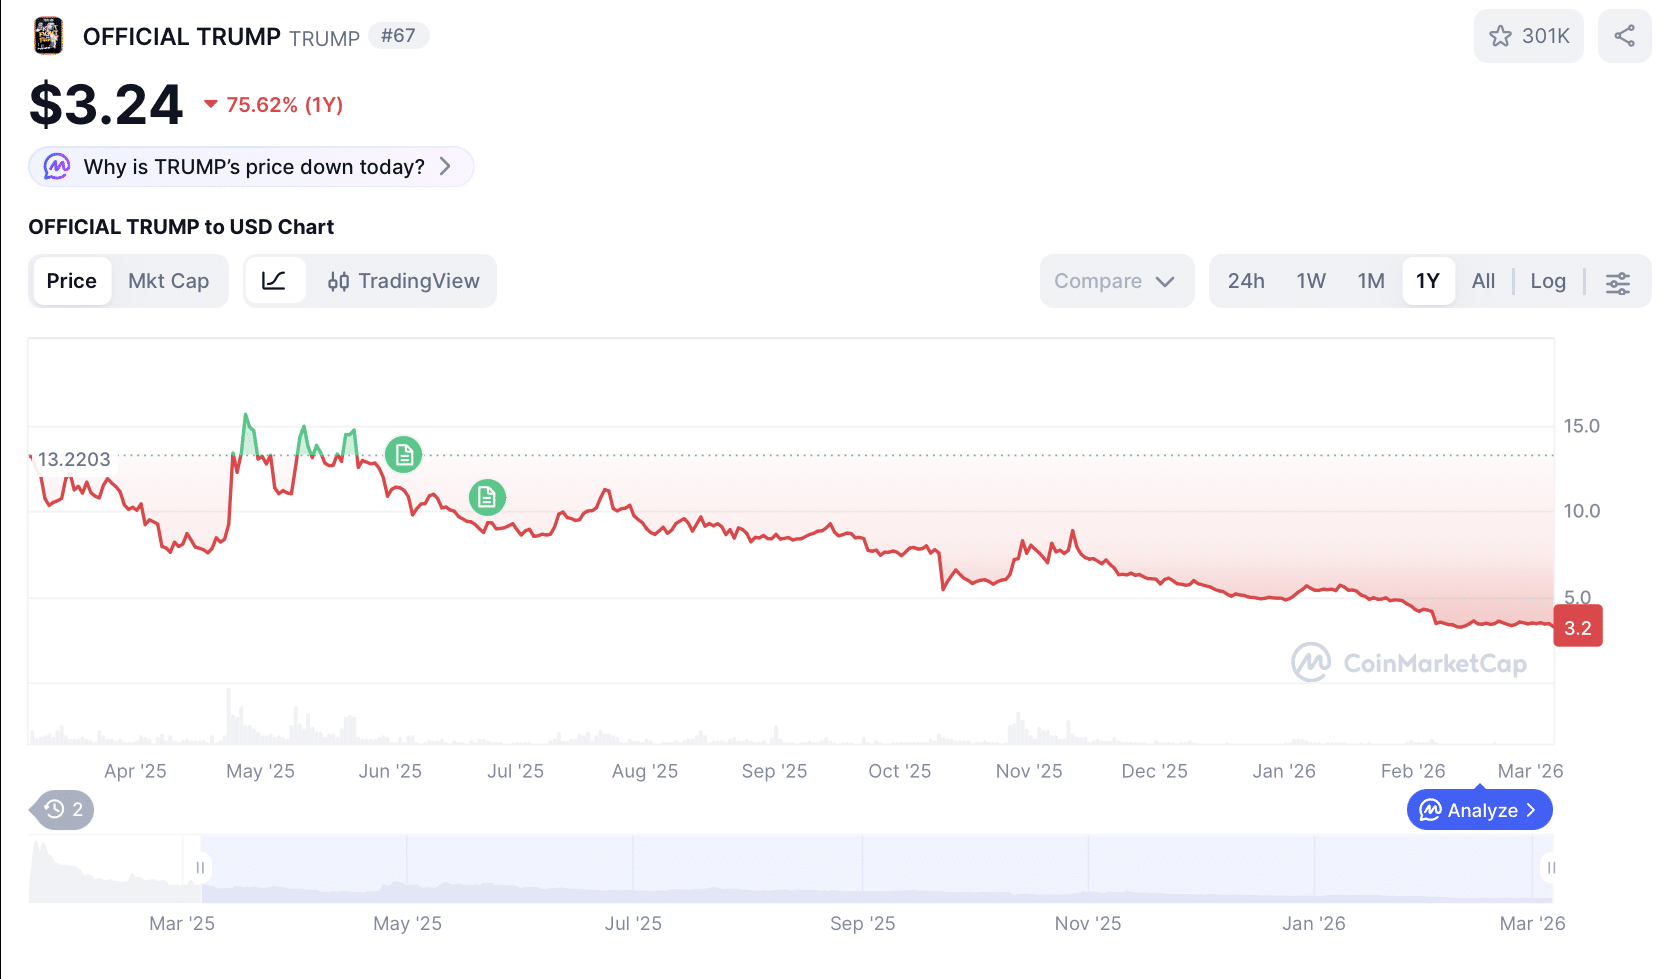1663x979 pixels.
Task: Click the #67 rank badge
Action: tap(398, 36)
